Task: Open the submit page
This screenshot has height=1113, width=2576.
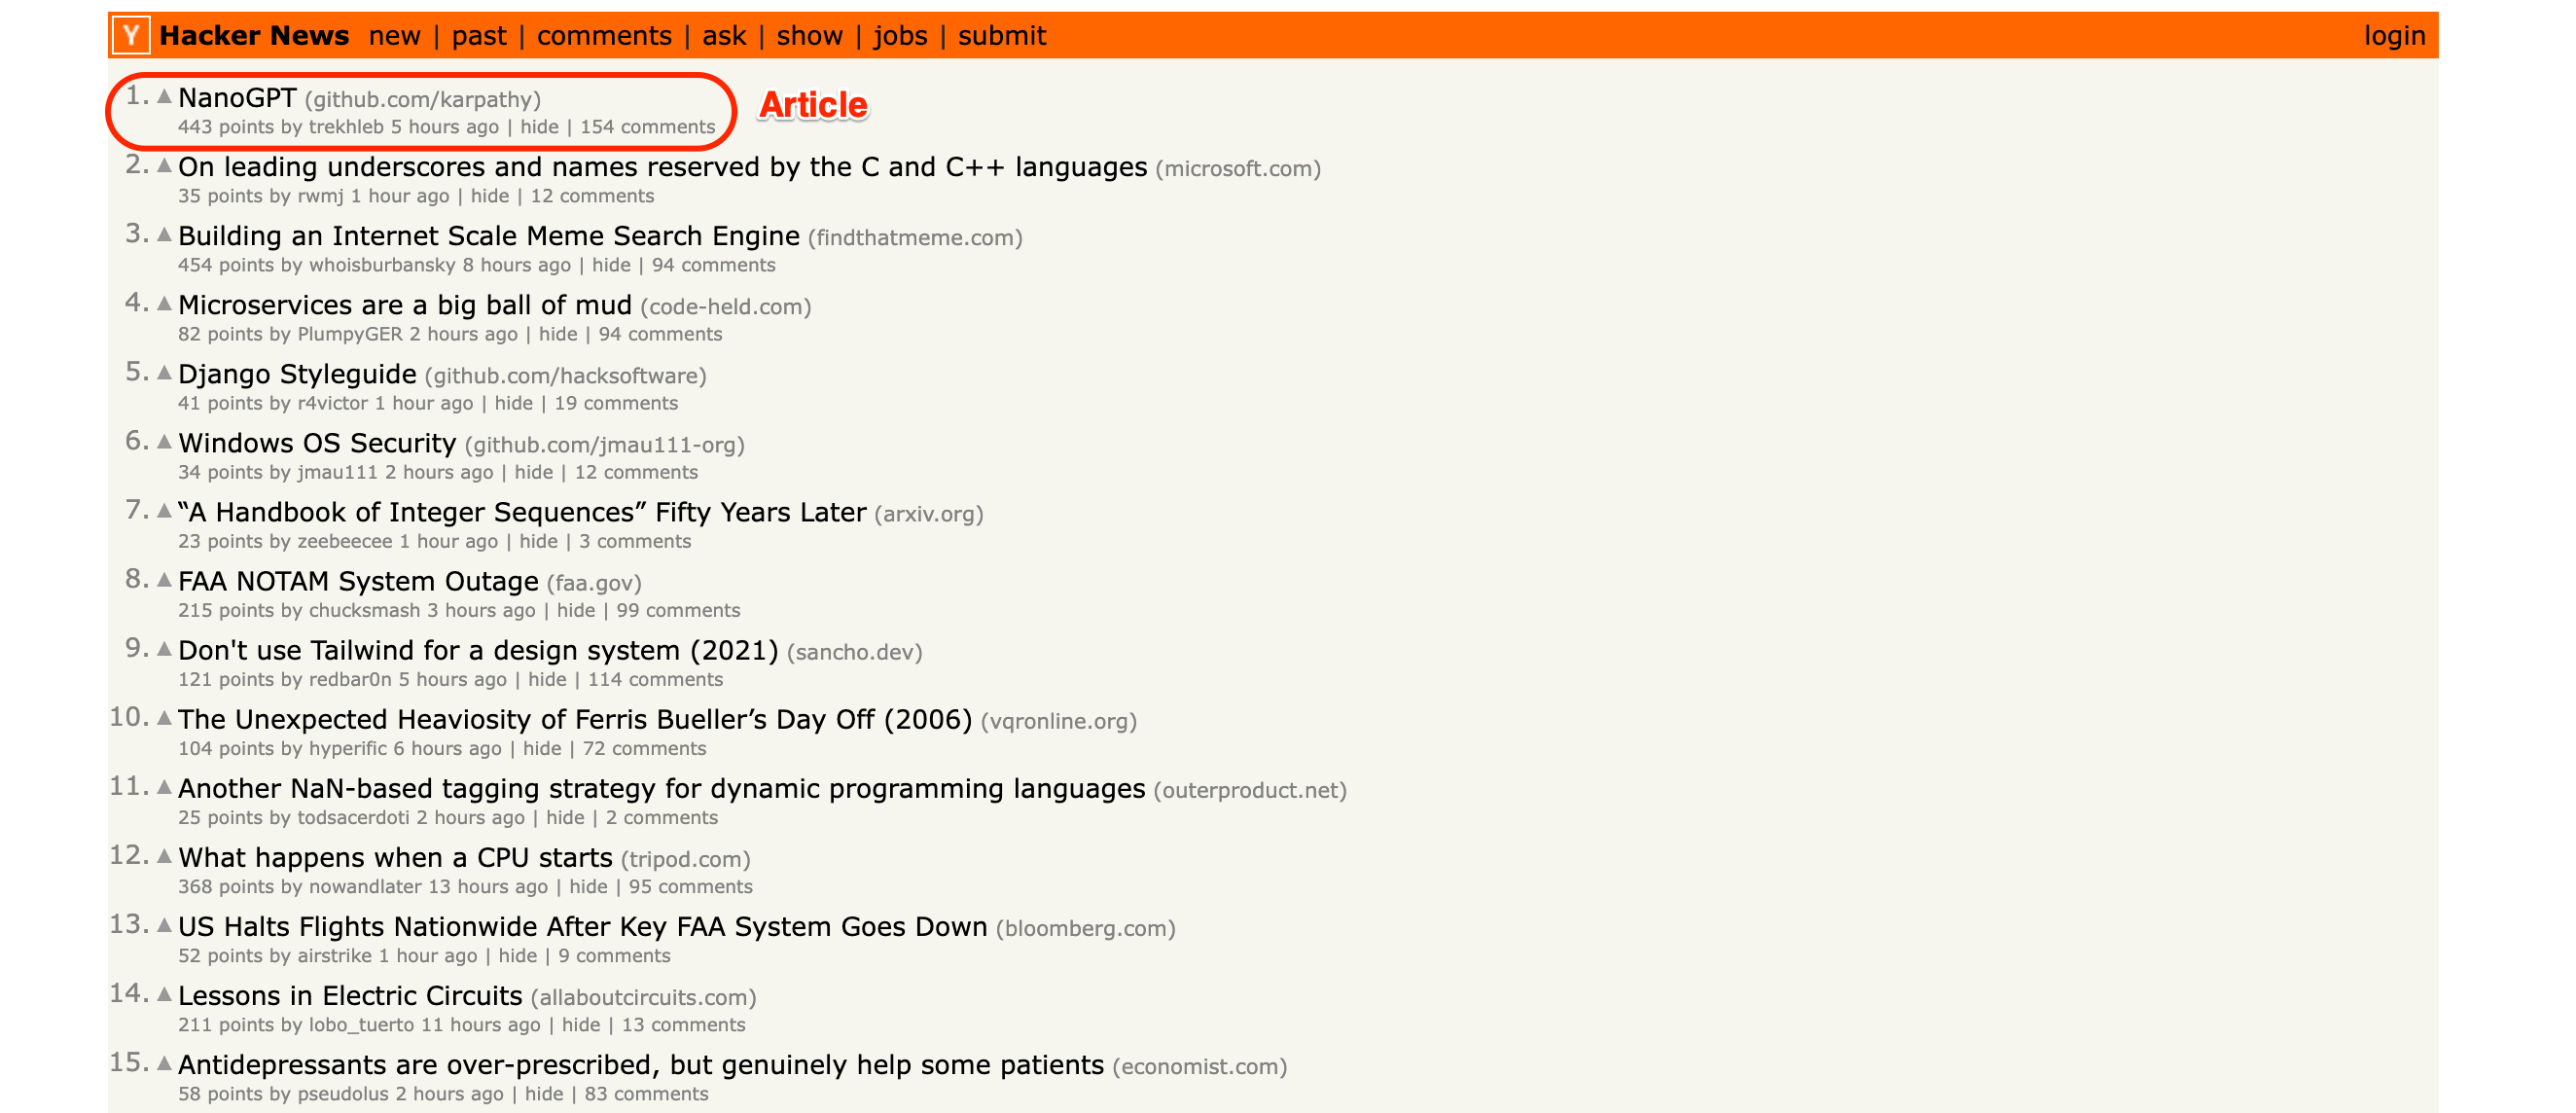Action: coord(1001,35)
